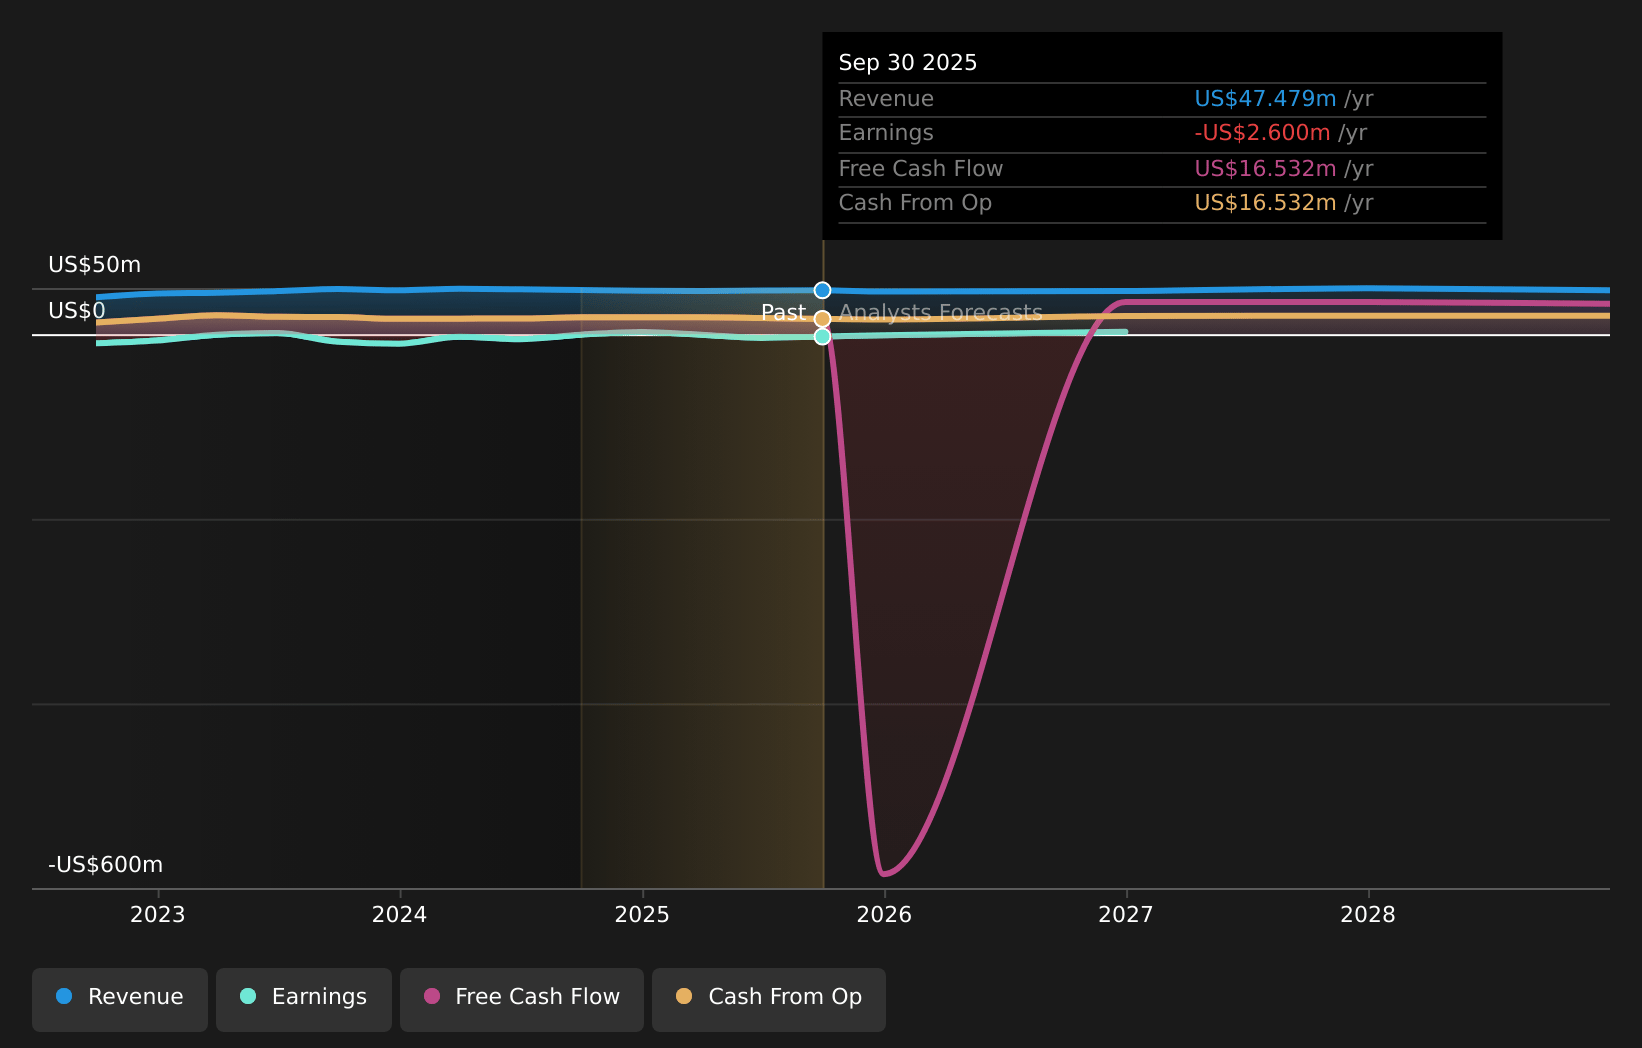Click the teal Earnings data point marker

pyautogui.click(x=822, y=337)
